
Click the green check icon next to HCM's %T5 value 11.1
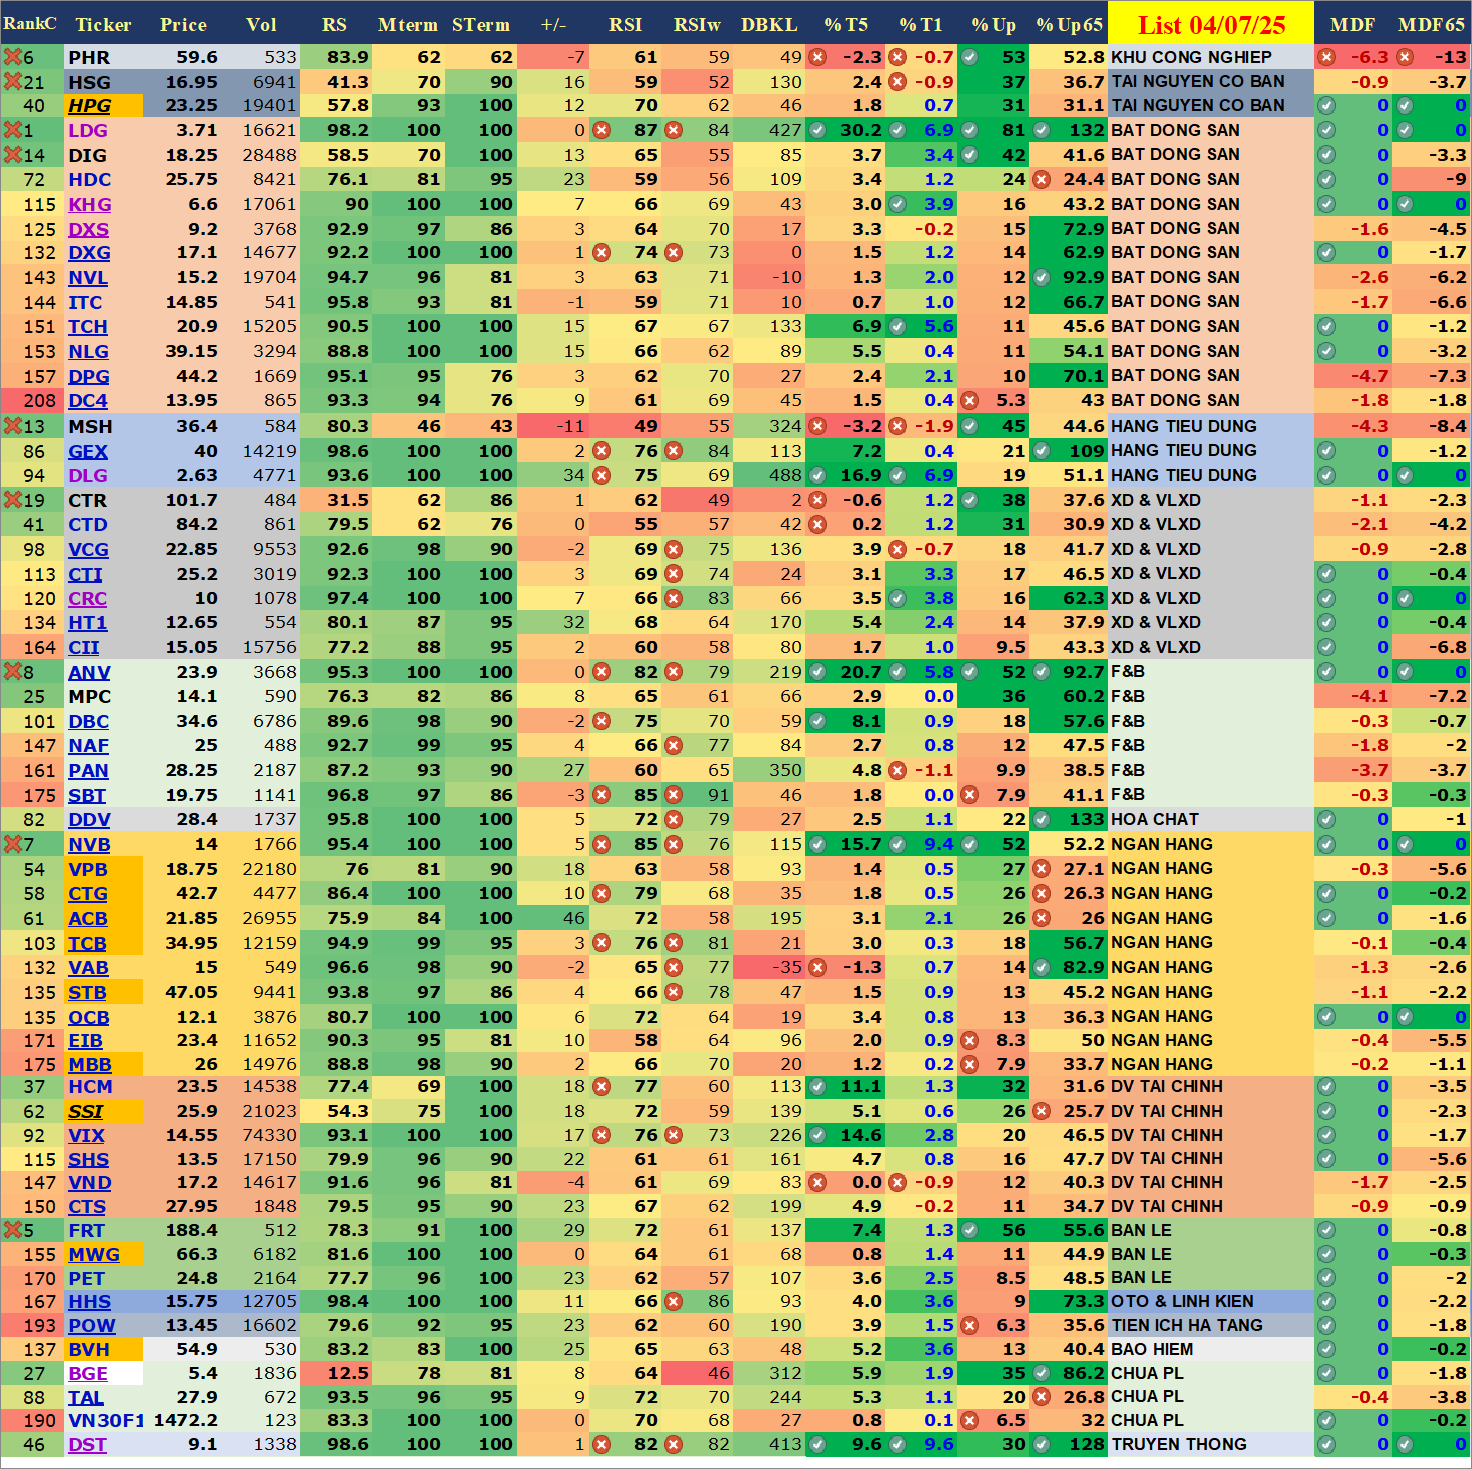(817, 1087)
